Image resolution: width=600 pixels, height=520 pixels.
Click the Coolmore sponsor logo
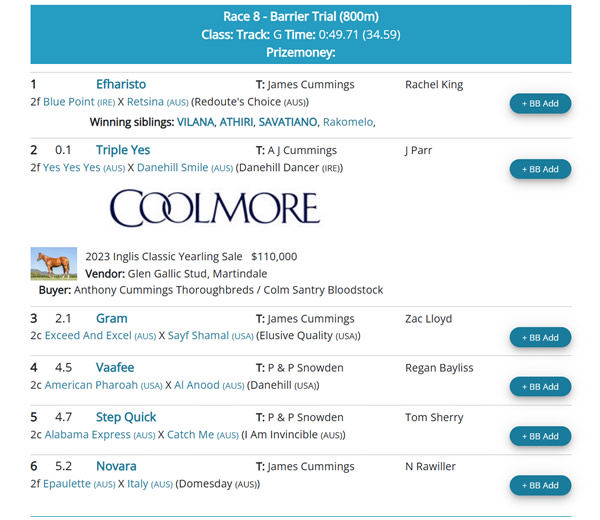[214, 208]
